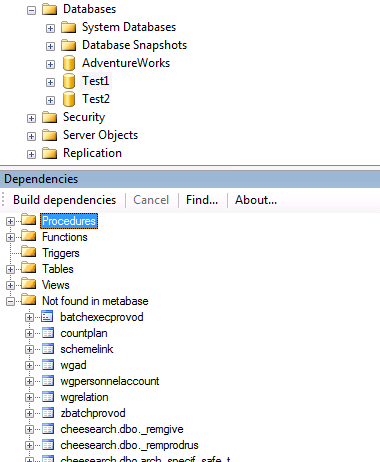Click the System Databases folder icon
The height and width of the screenshot is (462, 380).
tap(69, 27)
